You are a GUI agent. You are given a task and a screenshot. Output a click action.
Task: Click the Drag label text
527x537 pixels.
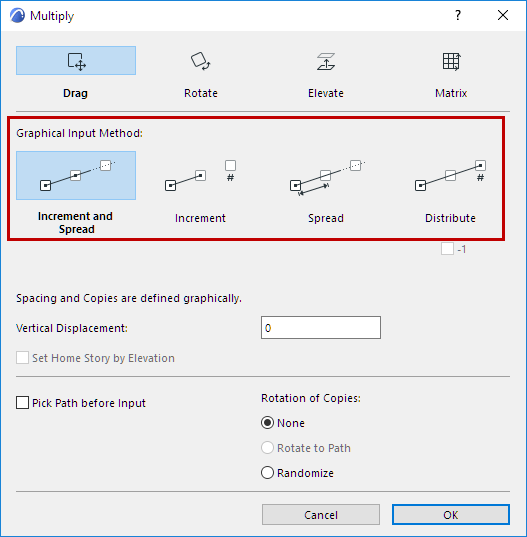pos(75,93)
